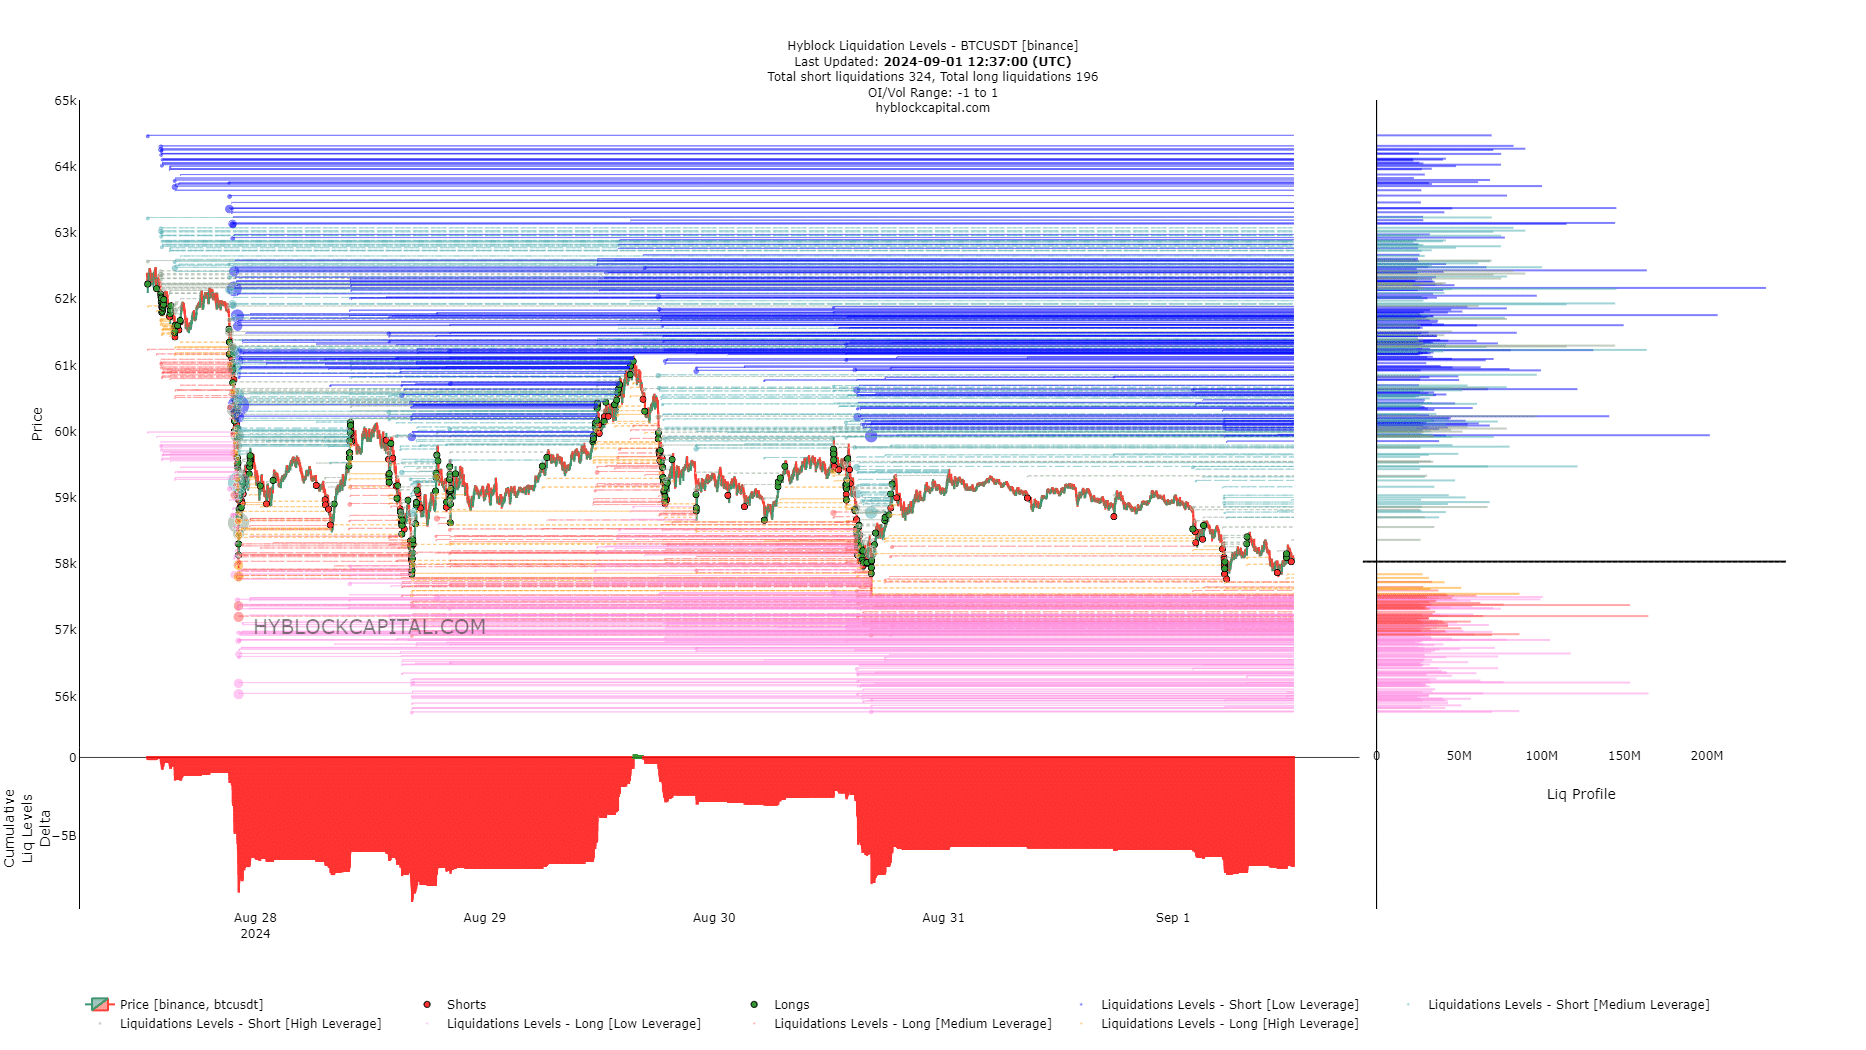Click the 63k price axis label
This screenshot has width=1866, height=1050.
[x=65, y=233]
